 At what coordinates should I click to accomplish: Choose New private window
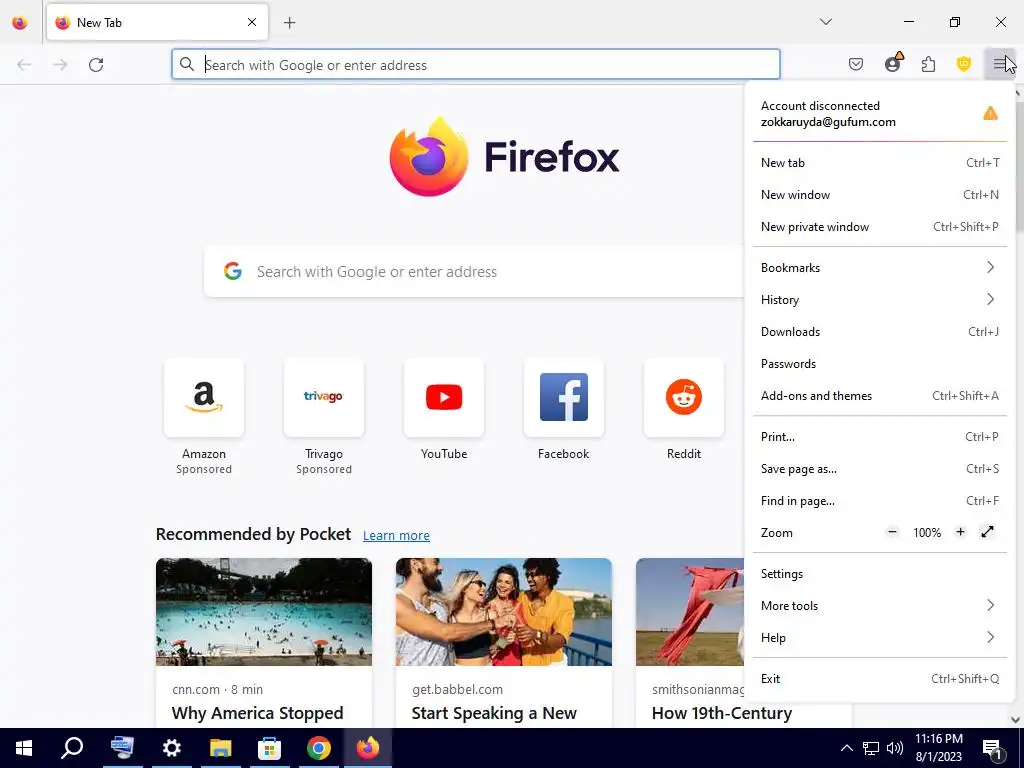click(x=880, y=227)
